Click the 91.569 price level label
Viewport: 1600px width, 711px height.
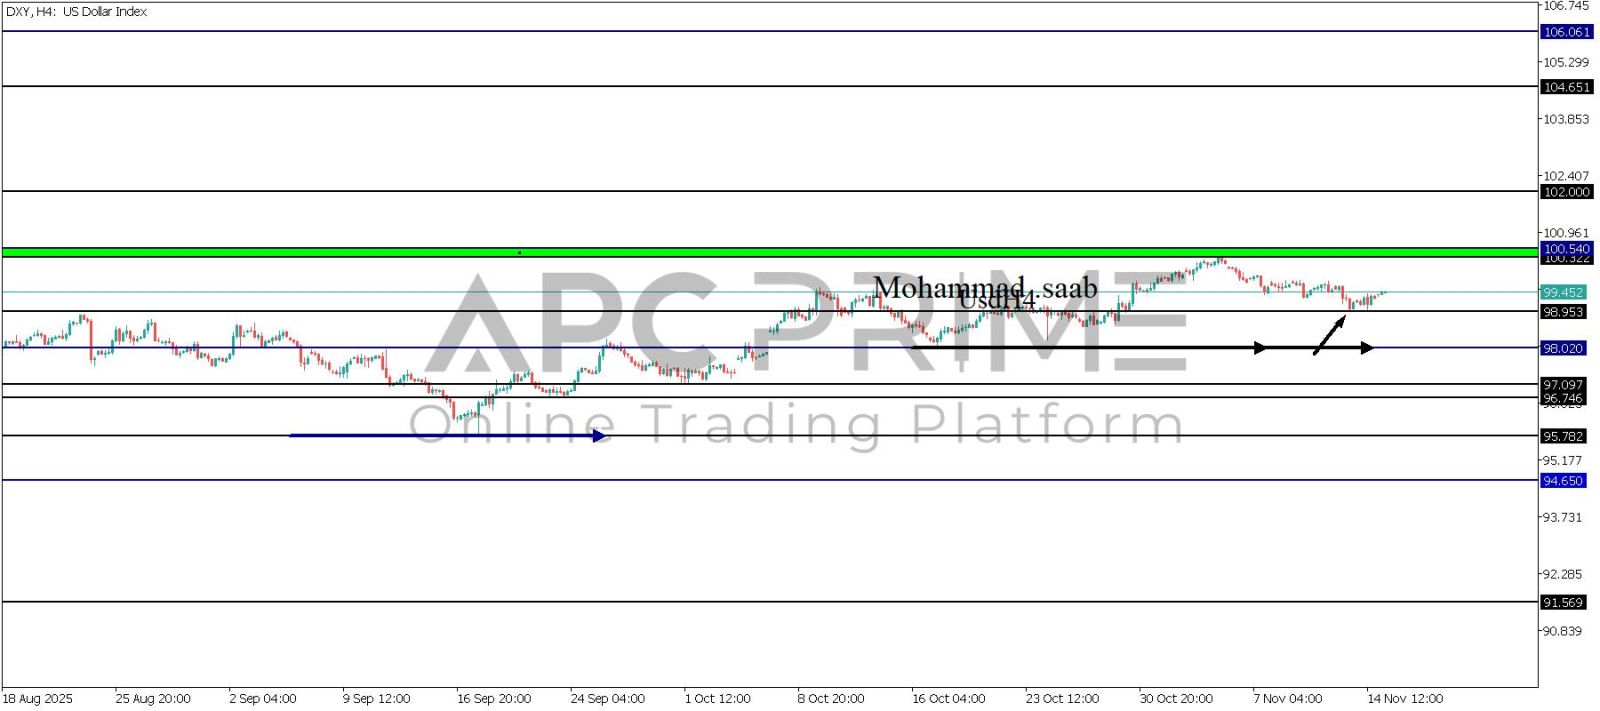click(1562, 602)
